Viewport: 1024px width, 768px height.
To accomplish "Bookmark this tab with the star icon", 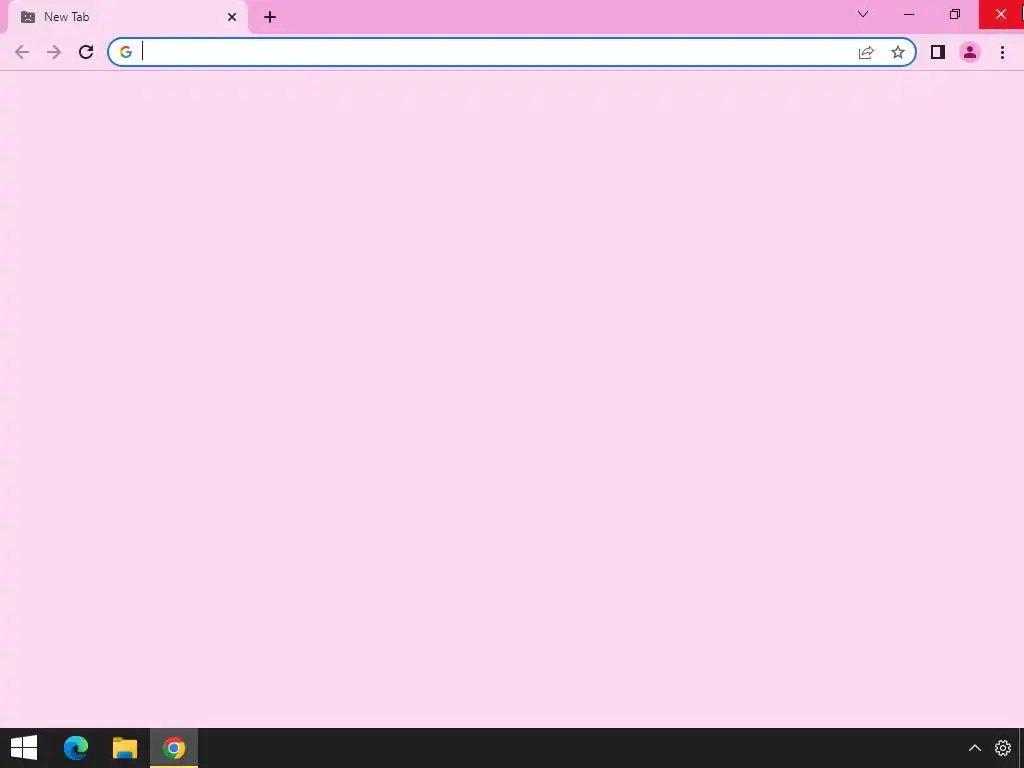I will point(898,52).
